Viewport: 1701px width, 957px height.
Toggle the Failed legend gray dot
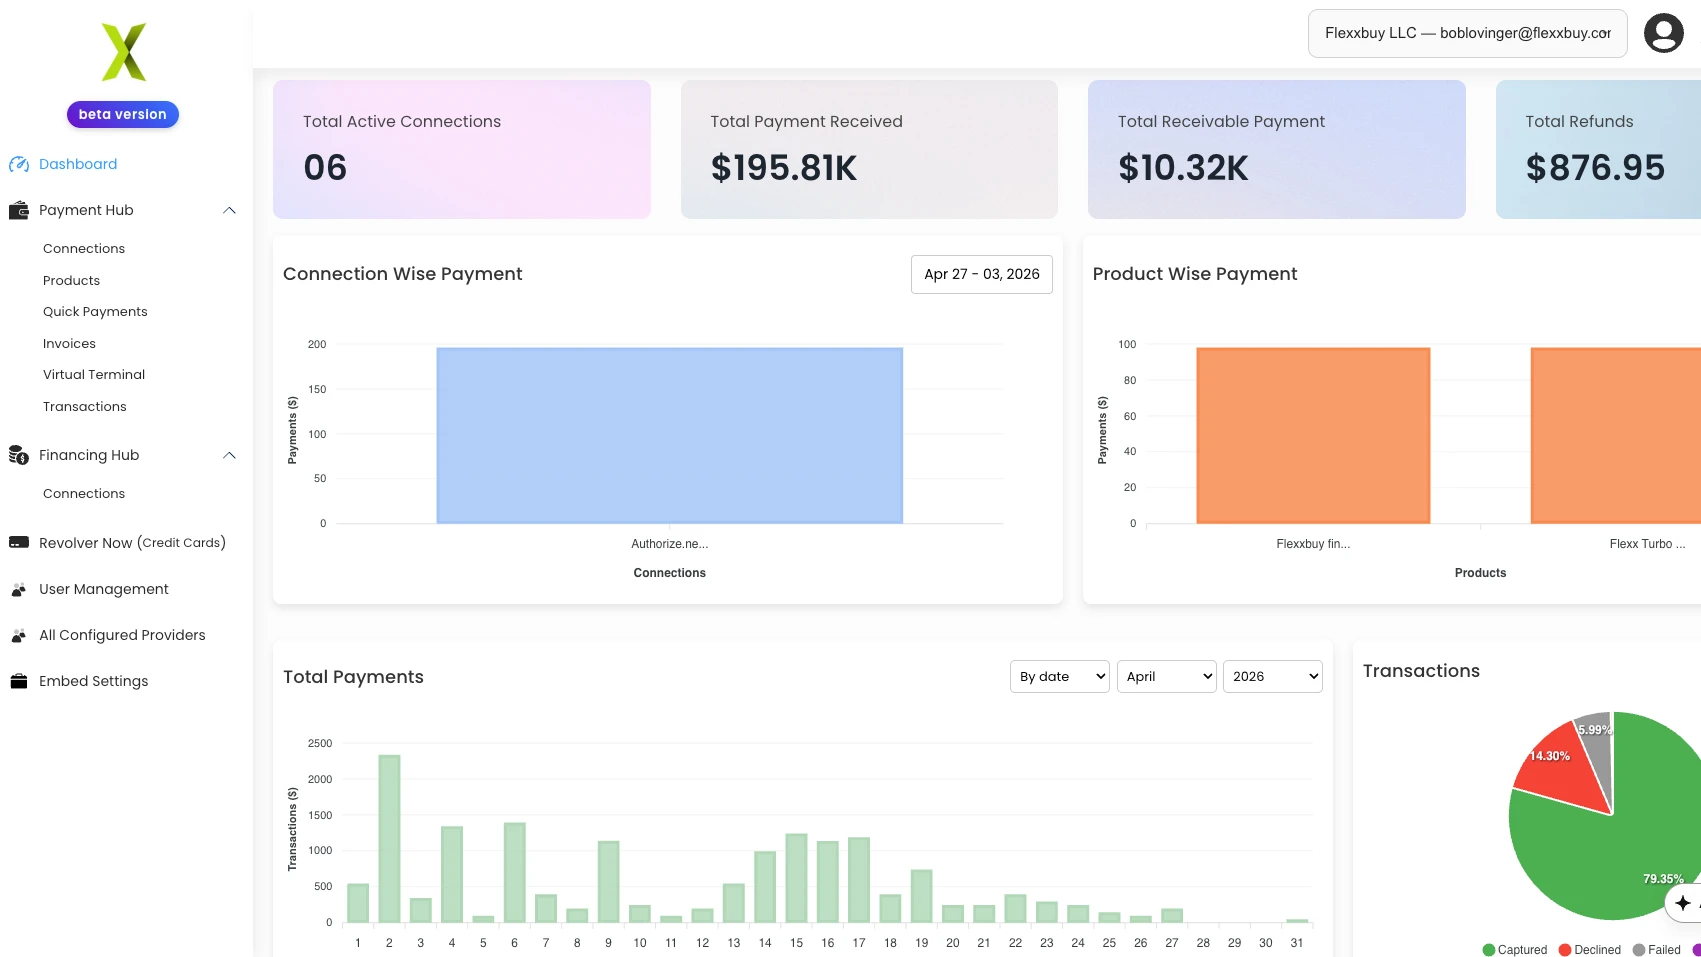tap(1639, 950)
